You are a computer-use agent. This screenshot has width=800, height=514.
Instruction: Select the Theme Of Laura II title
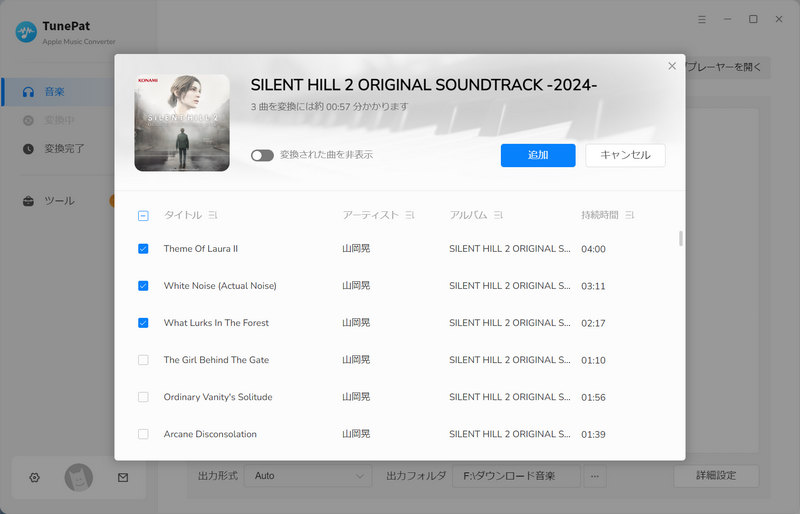pyautogui.click(x=201, y=249)
